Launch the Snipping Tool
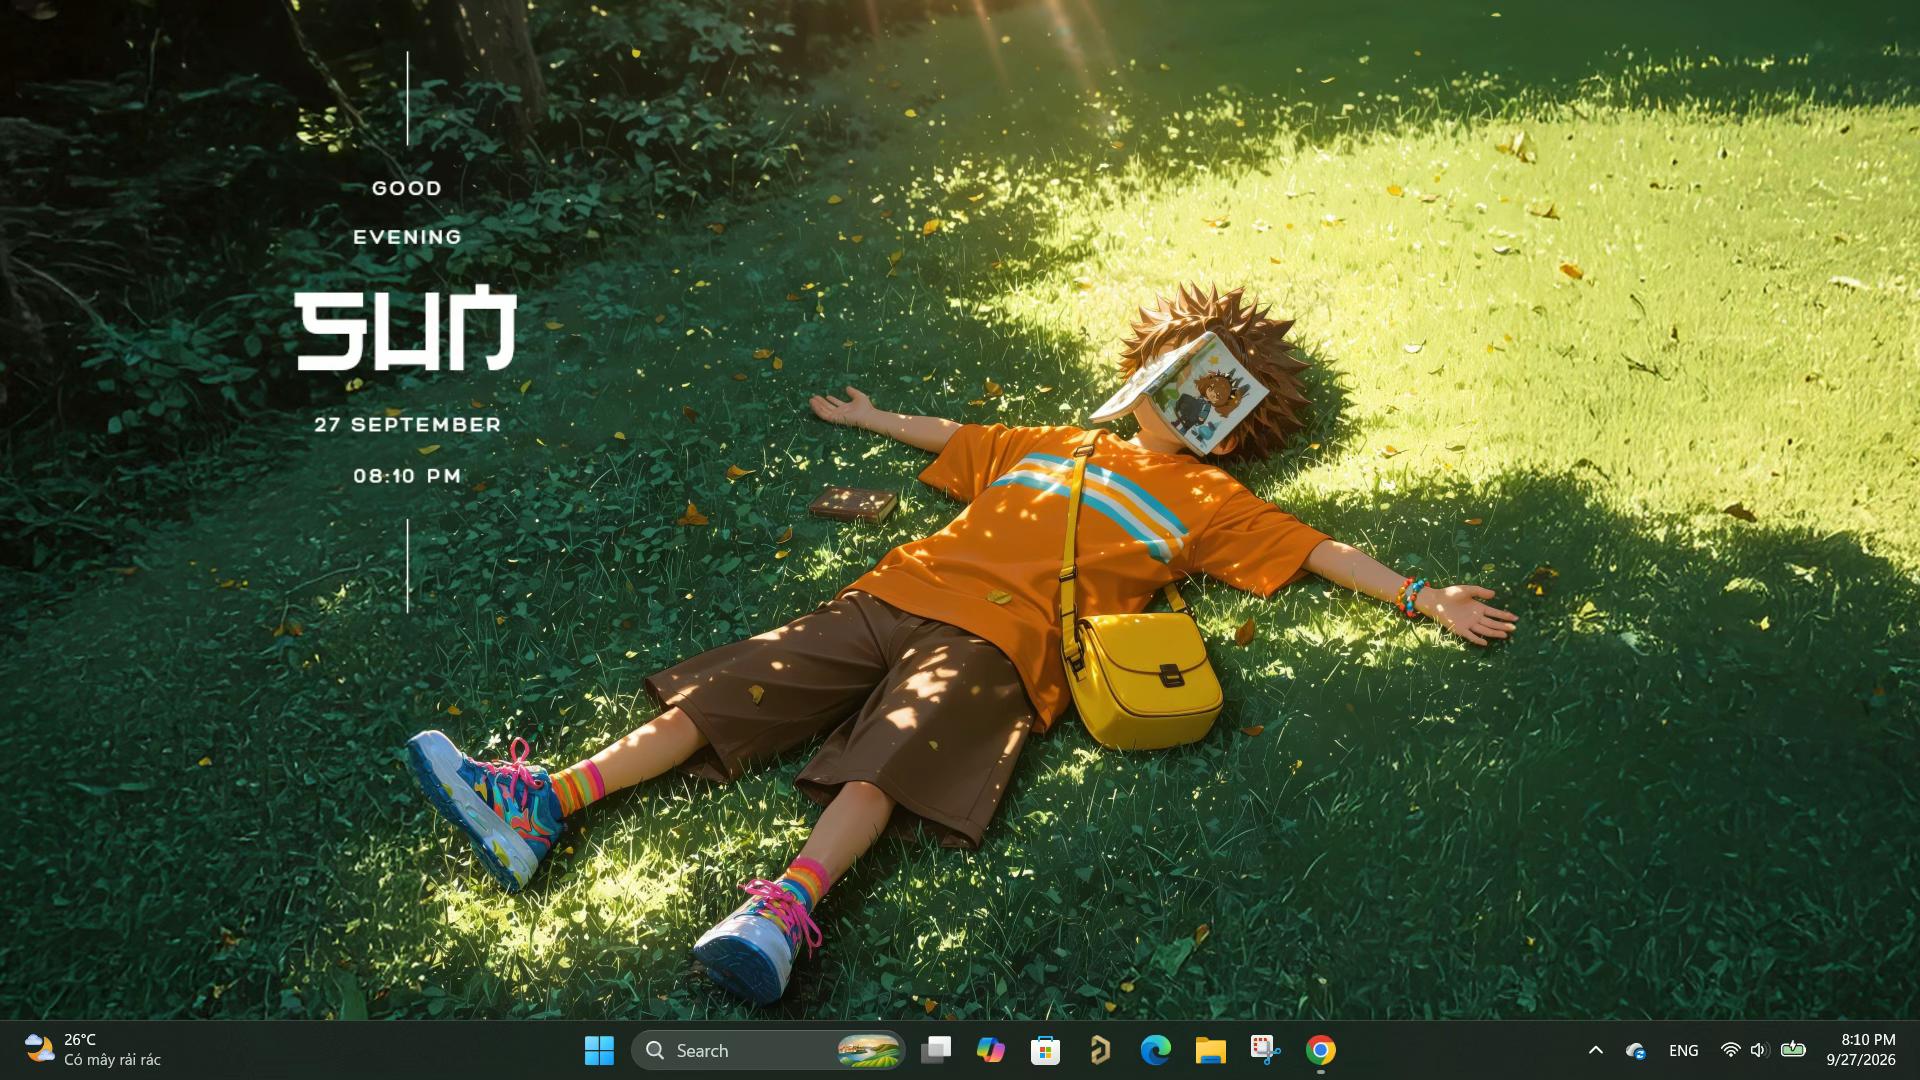 1265,1050
